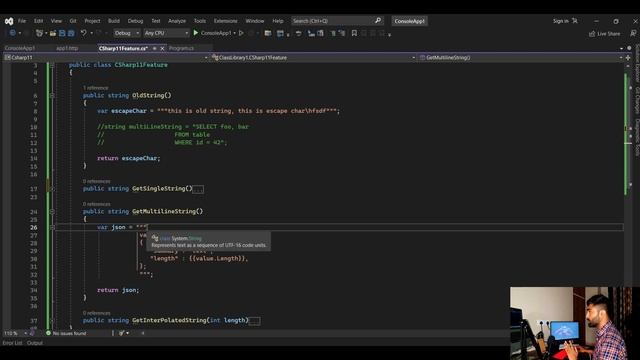Open the Help menu
The height and width of the screenshot is (360, 640).
[x=278, y=21]
